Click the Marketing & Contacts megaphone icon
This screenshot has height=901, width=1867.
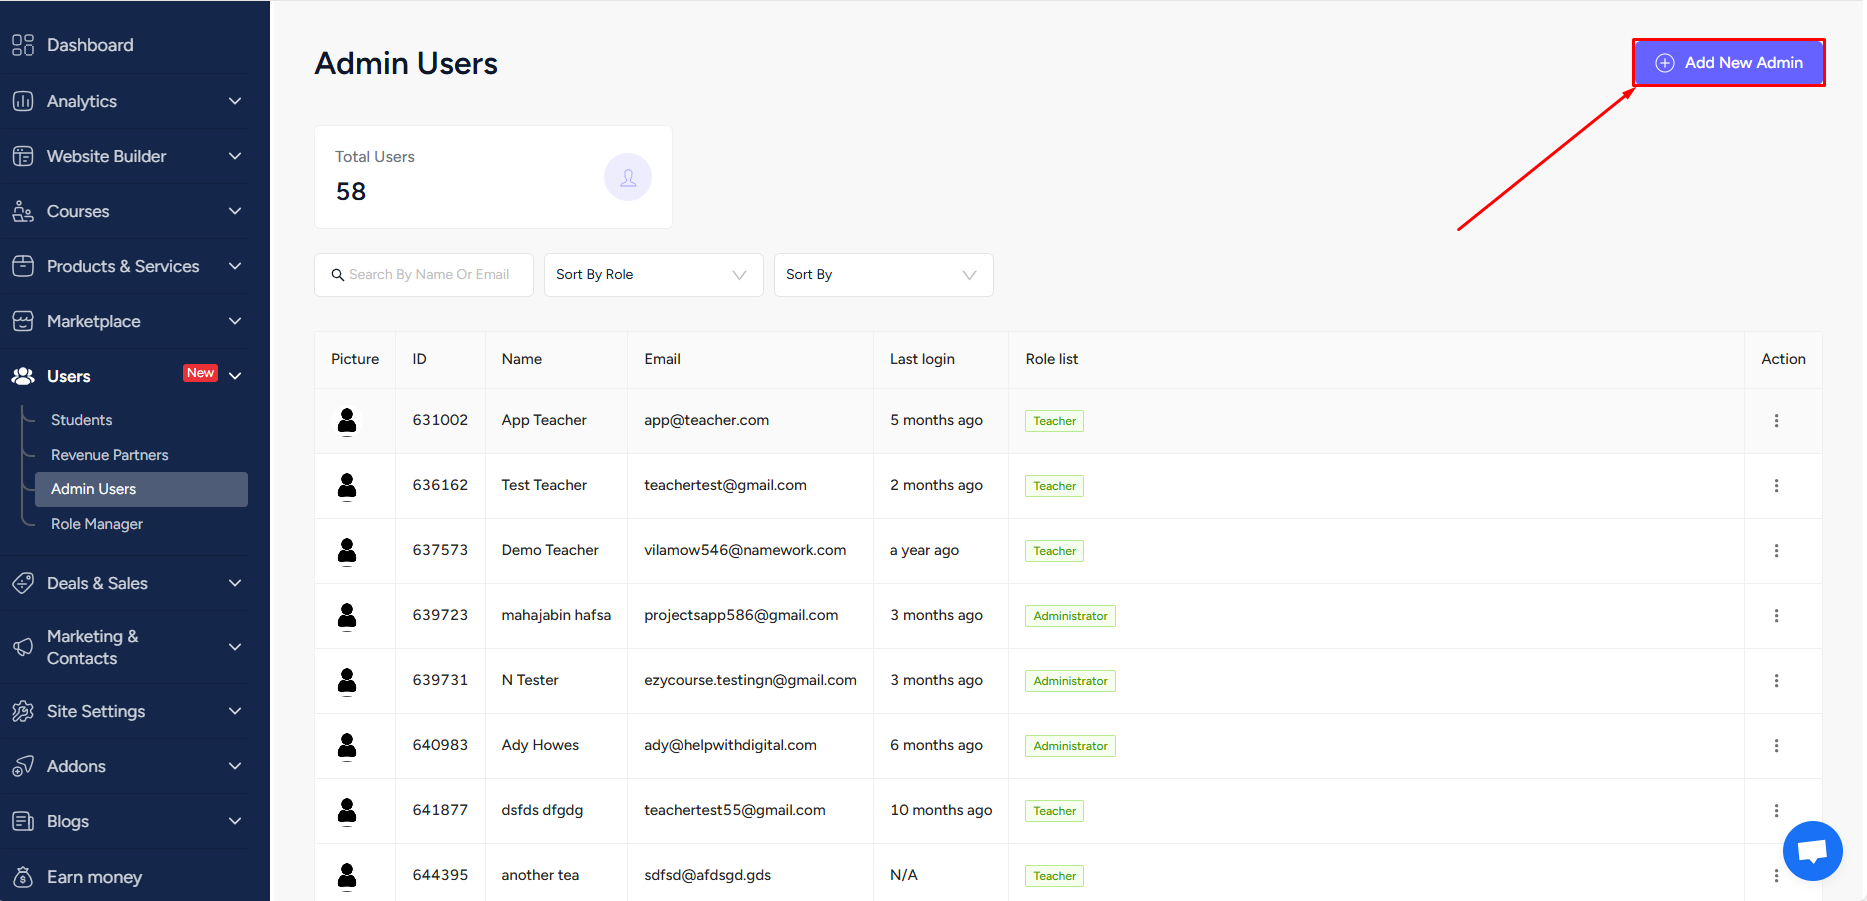pos(23,647)
